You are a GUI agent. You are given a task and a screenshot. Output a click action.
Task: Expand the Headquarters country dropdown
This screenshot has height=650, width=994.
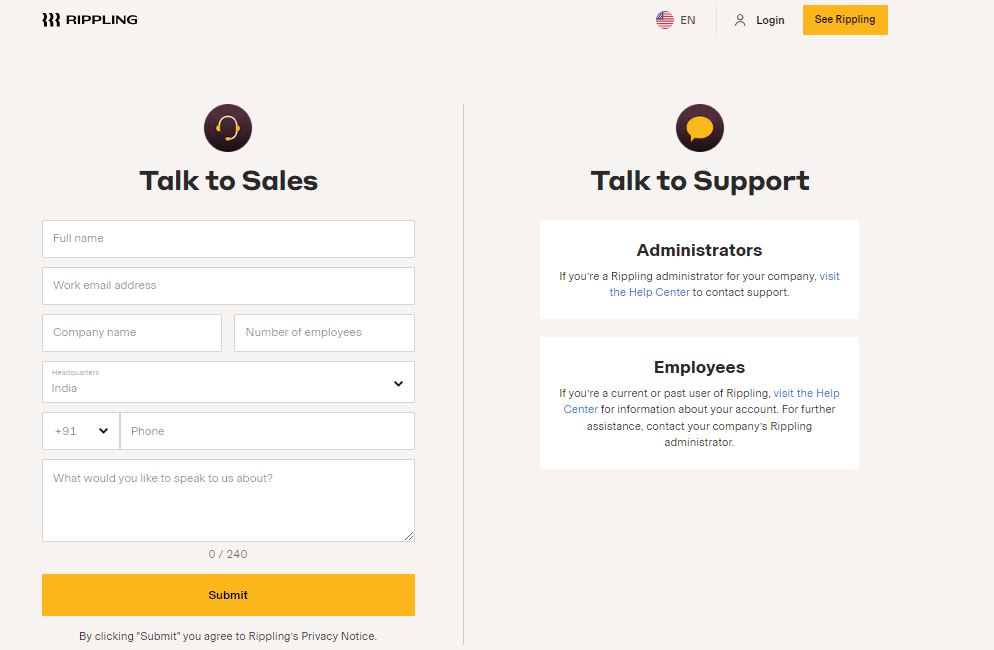[228, 382]
